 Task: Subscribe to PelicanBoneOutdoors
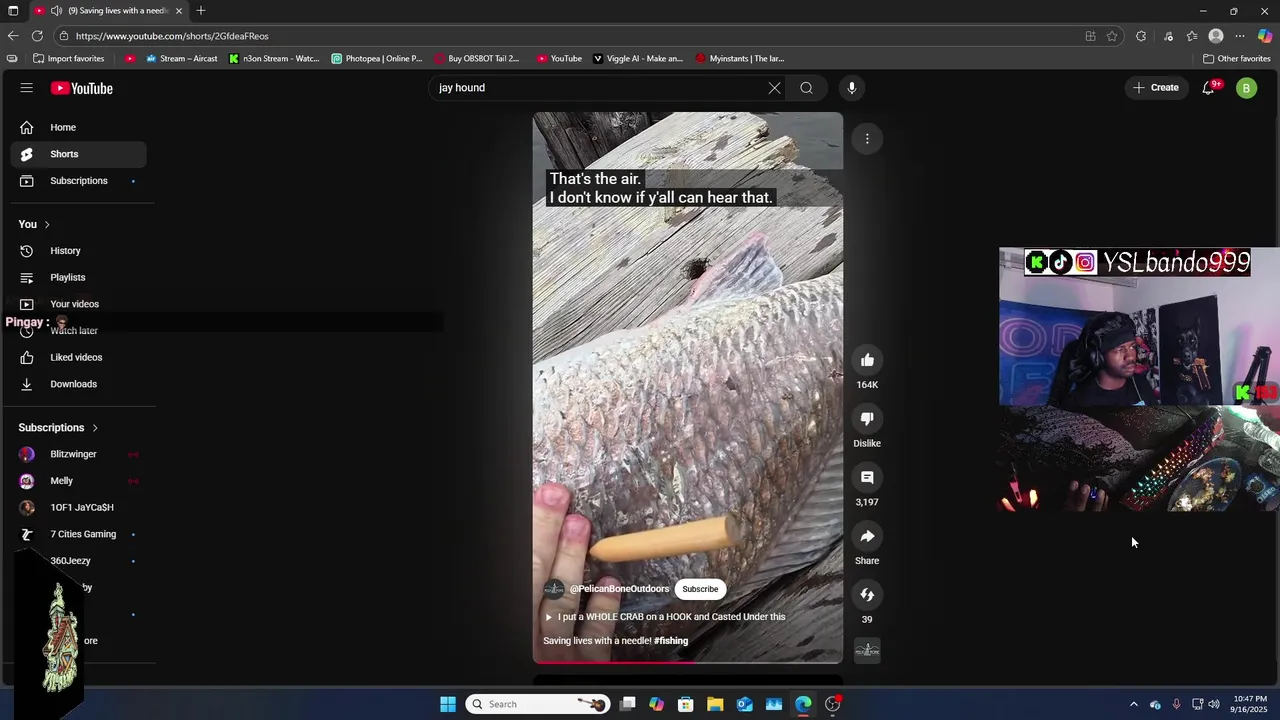700,589
